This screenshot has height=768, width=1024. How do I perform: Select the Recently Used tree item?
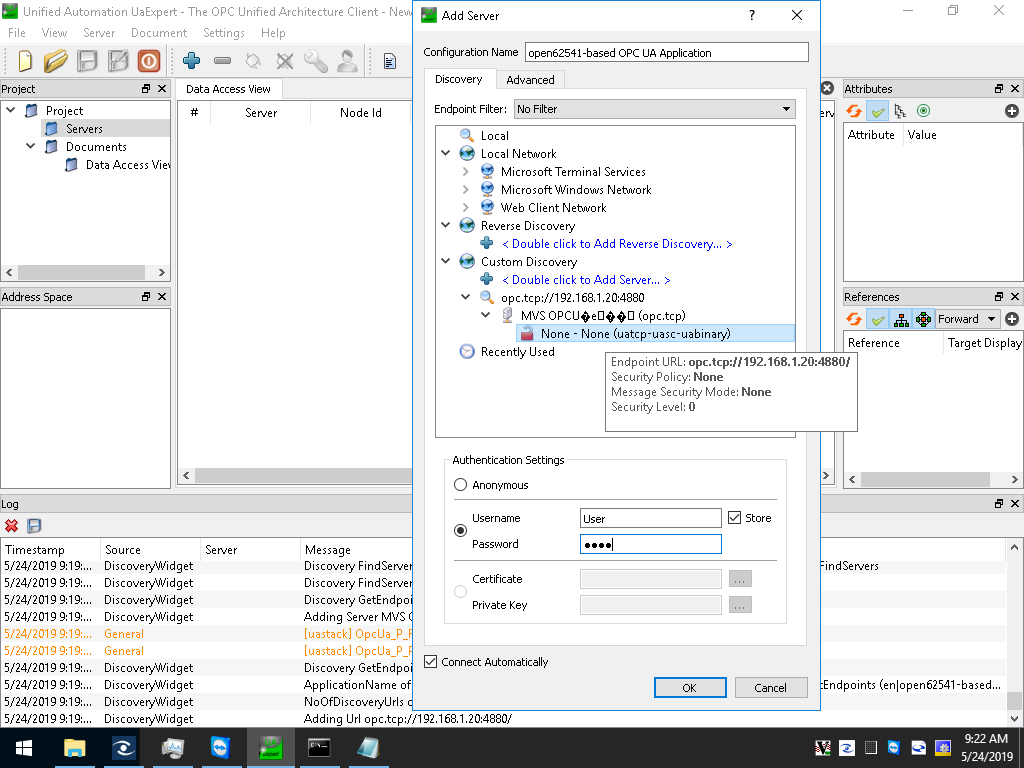pyautogui.click(x=517, y=351)
